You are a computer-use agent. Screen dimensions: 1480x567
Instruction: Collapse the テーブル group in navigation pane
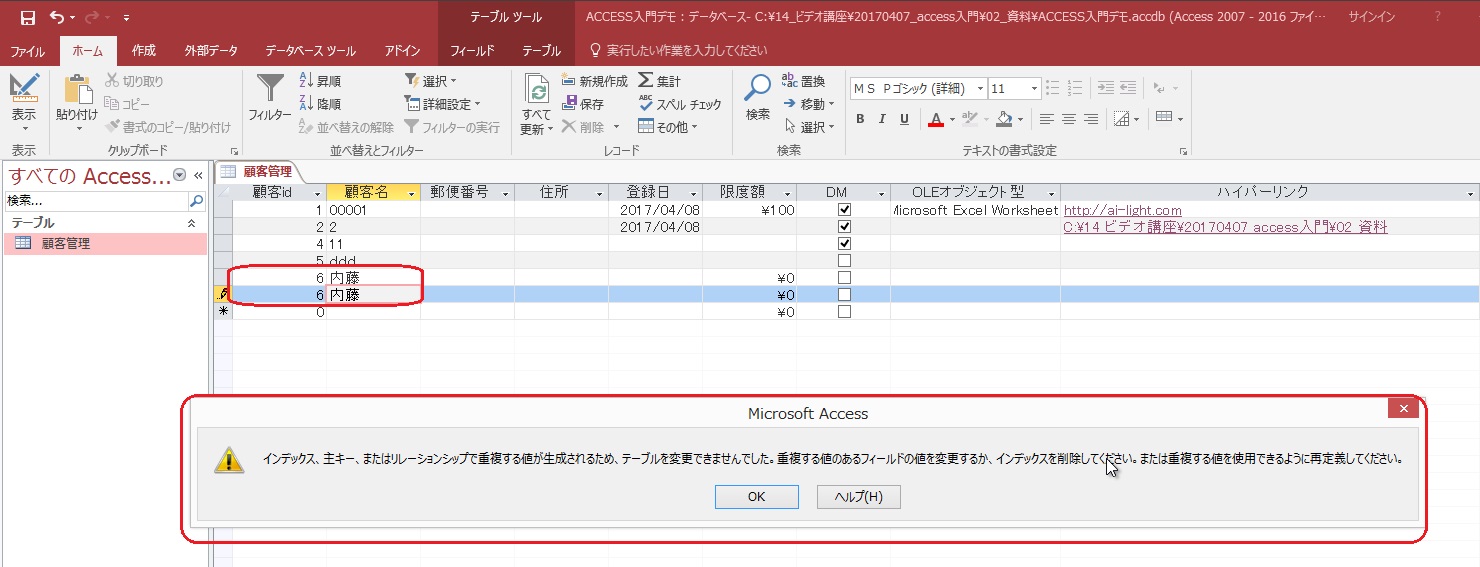coord(192,223)
